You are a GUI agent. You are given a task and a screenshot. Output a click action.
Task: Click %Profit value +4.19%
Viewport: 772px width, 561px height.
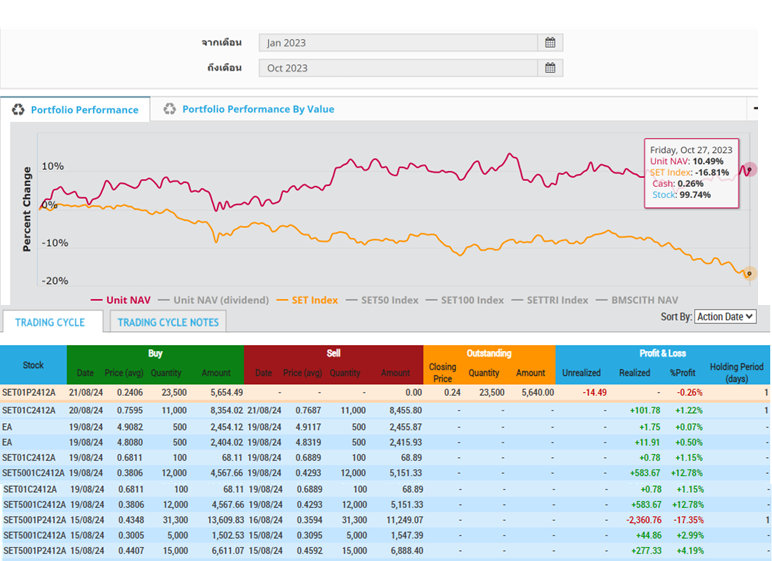coord(690,550)
